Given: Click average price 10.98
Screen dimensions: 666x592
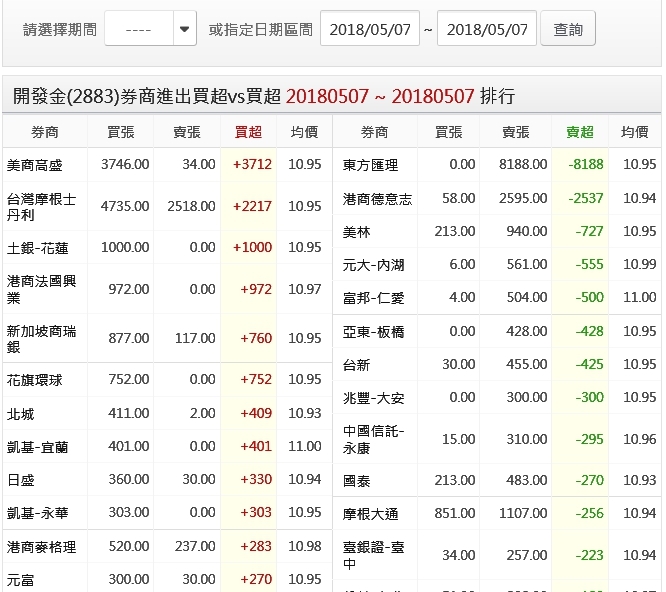Looking at the screenshot, I should click(305, 546).
